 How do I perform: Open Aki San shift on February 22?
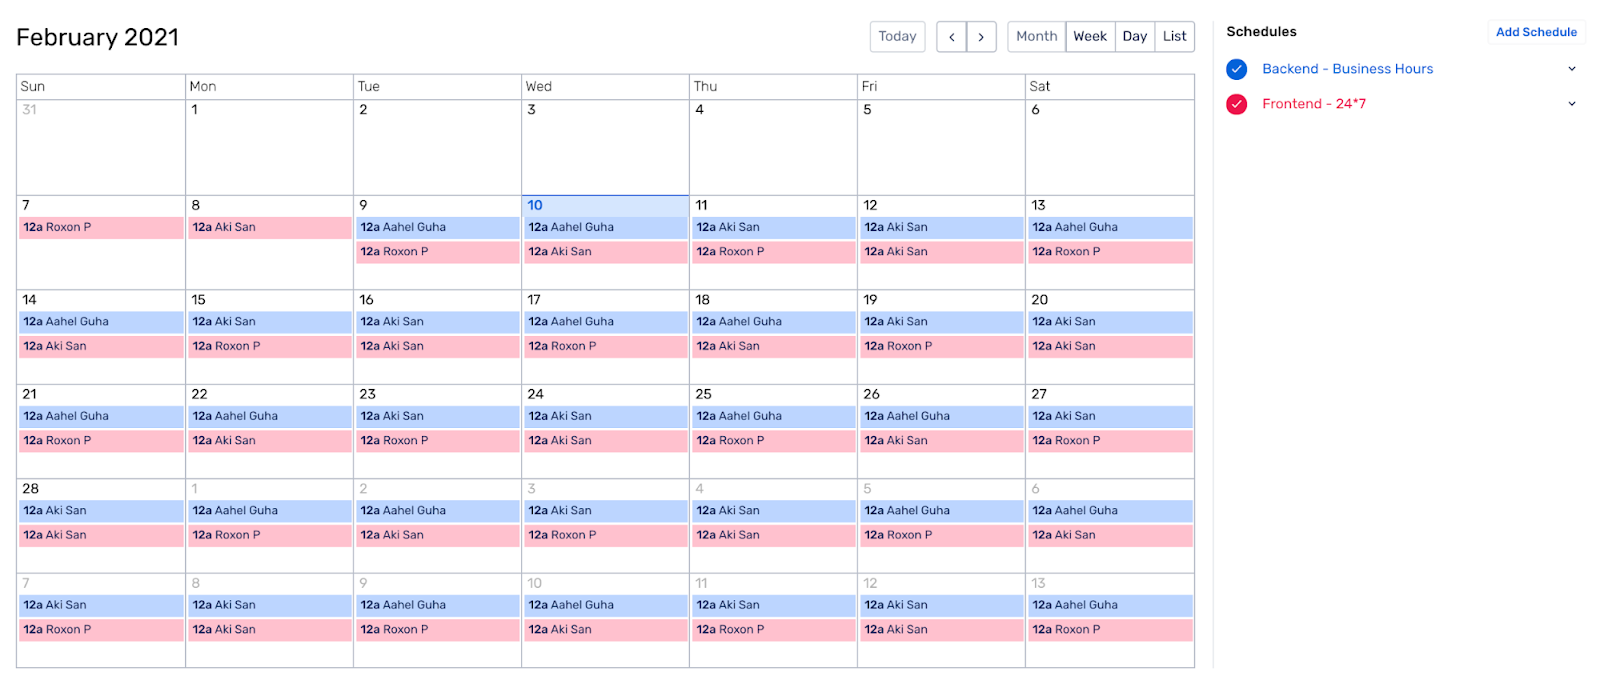click(270, 441)
